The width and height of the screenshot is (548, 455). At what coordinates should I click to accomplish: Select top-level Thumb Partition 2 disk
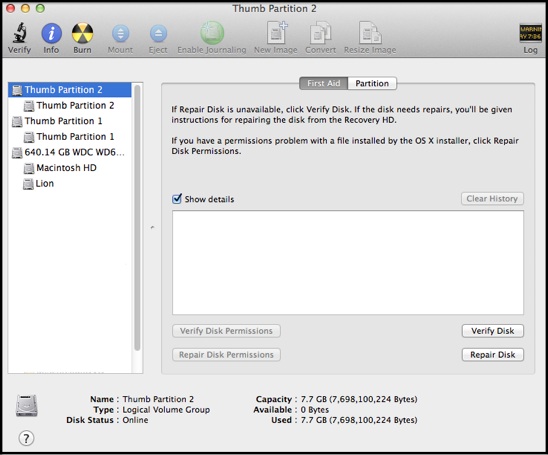pos(70,90)
